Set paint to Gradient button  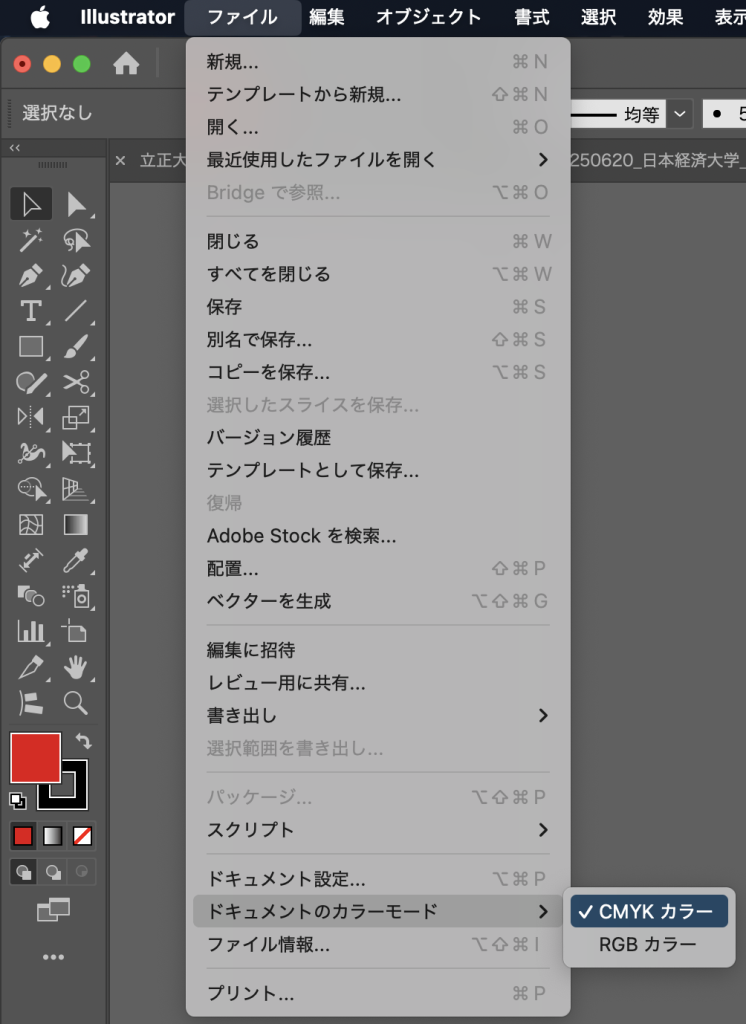pyautogui.click(x=52, y=836)
